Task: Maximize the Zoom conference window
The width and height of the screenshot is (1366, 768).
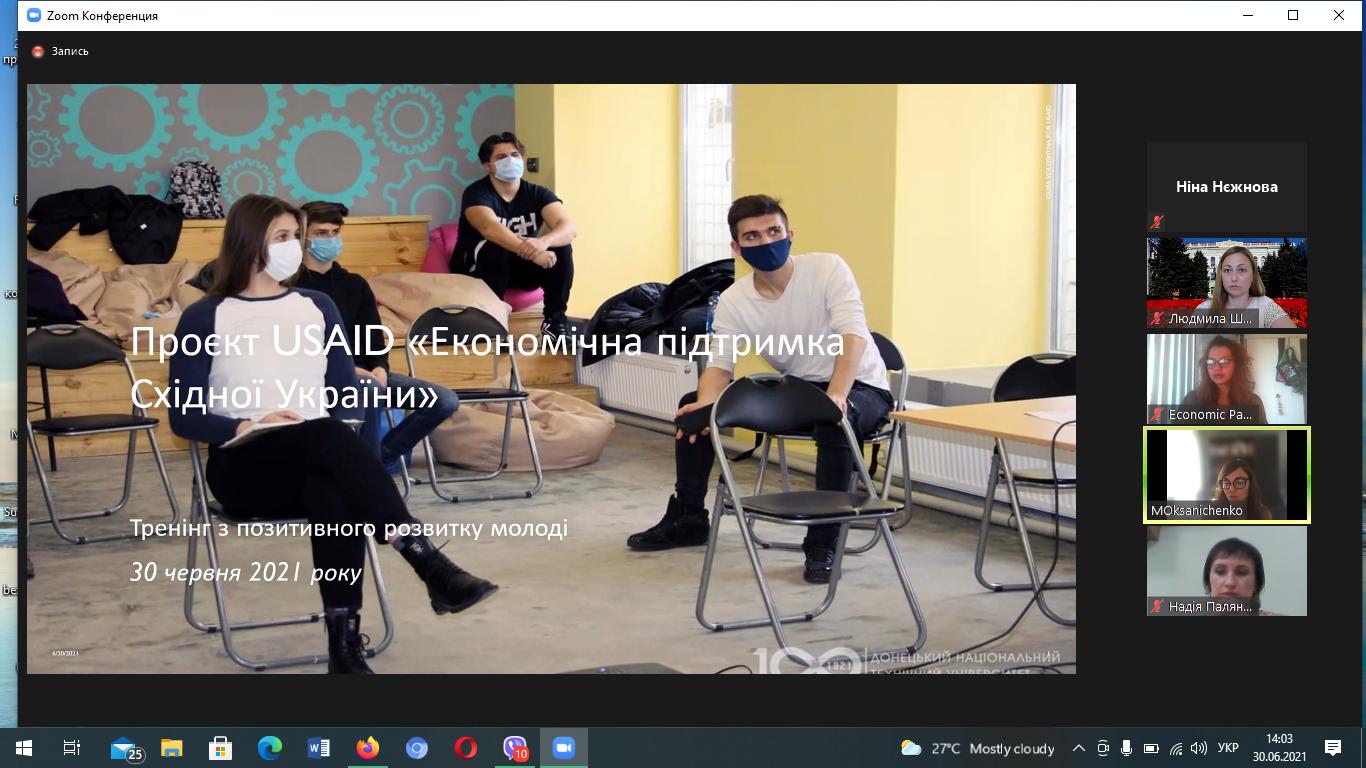Action: click(1293, 15)
